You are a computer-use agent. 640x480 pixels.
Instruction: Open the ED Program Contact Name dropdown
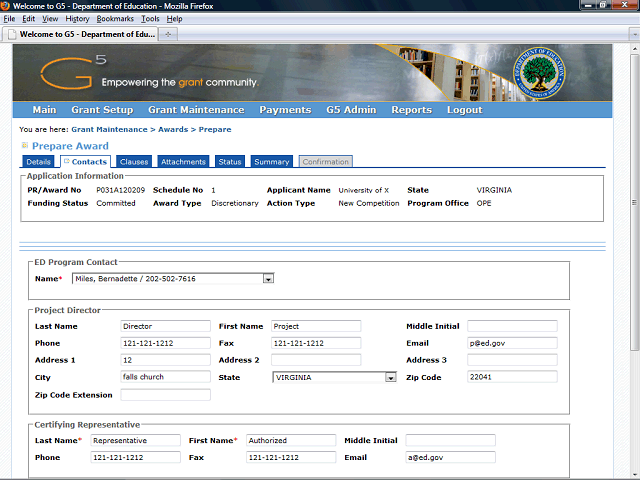[267, 279]
